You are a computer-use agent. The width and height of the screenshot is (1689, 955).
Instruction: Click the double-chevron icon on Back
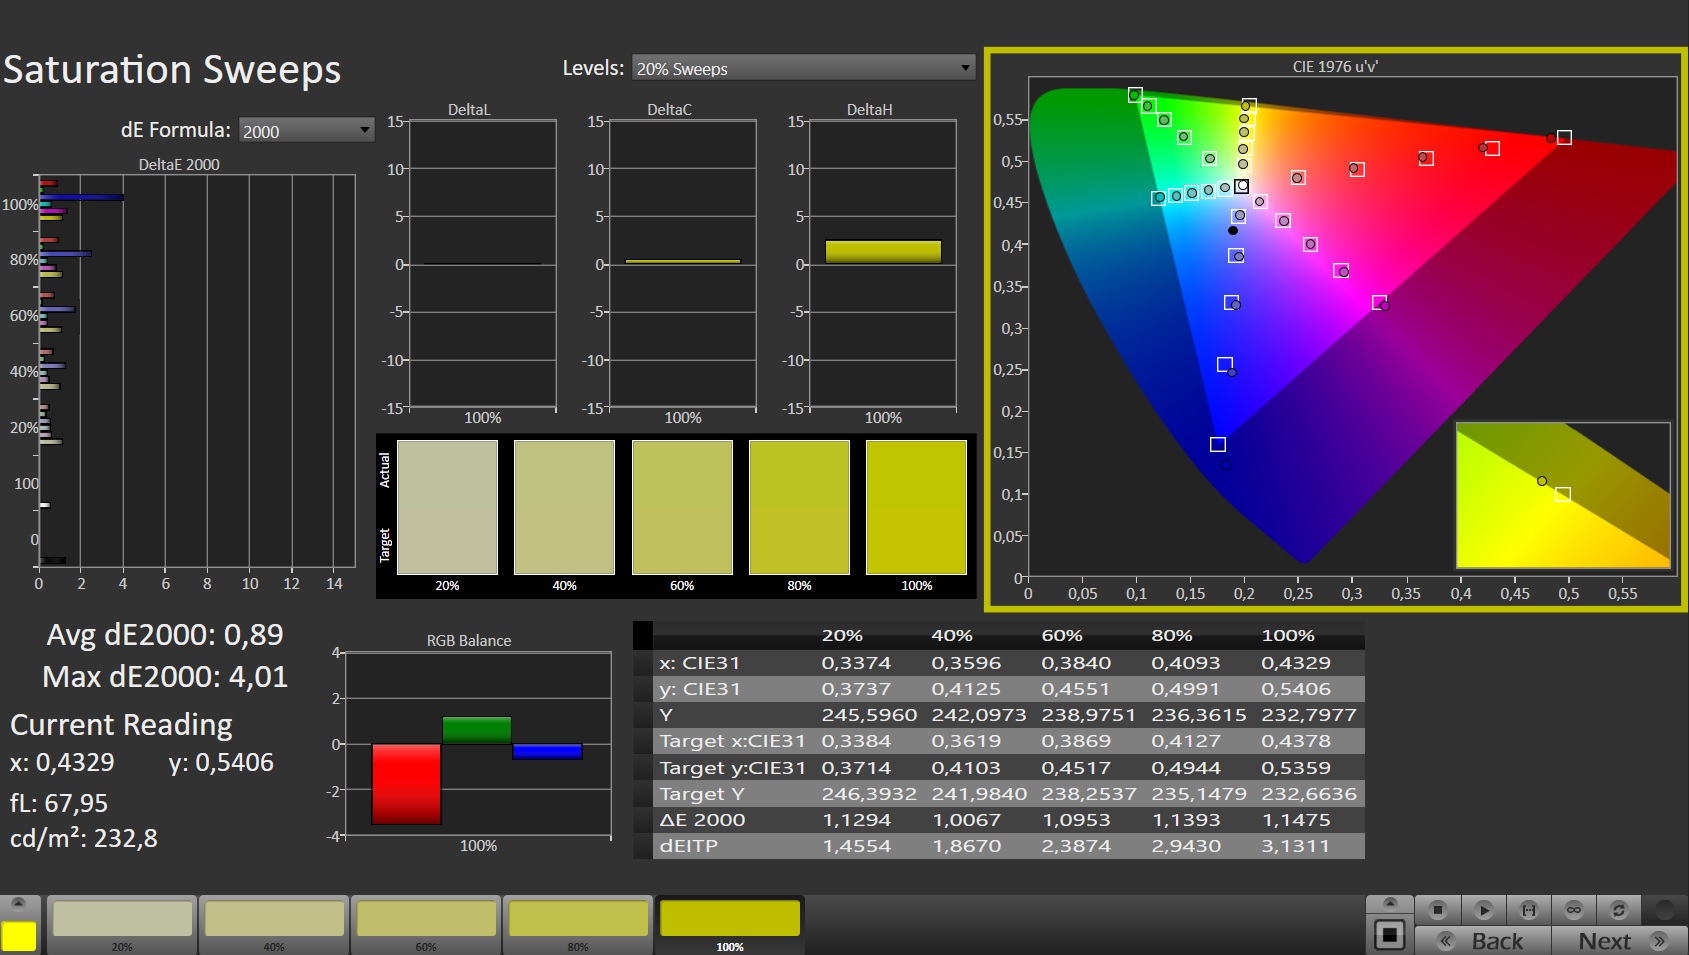coord(1446,941)
